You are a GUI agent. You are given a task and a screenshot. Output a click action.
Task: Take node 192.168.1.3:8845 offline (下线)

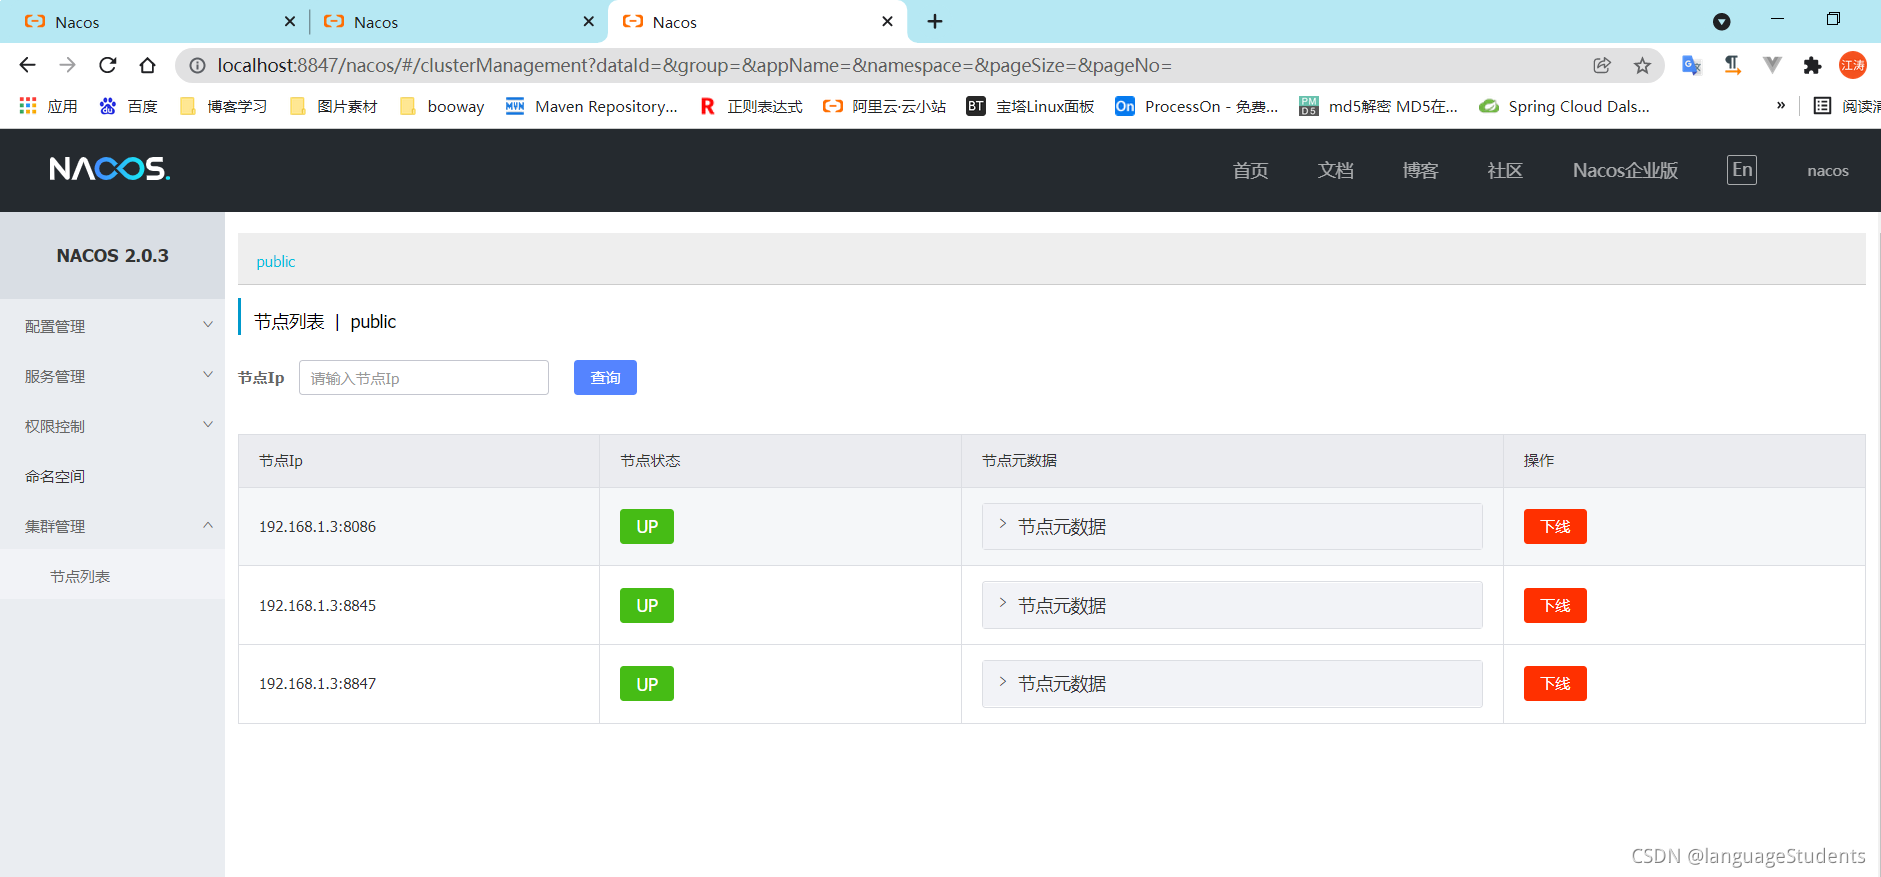tap(1555, 605)
